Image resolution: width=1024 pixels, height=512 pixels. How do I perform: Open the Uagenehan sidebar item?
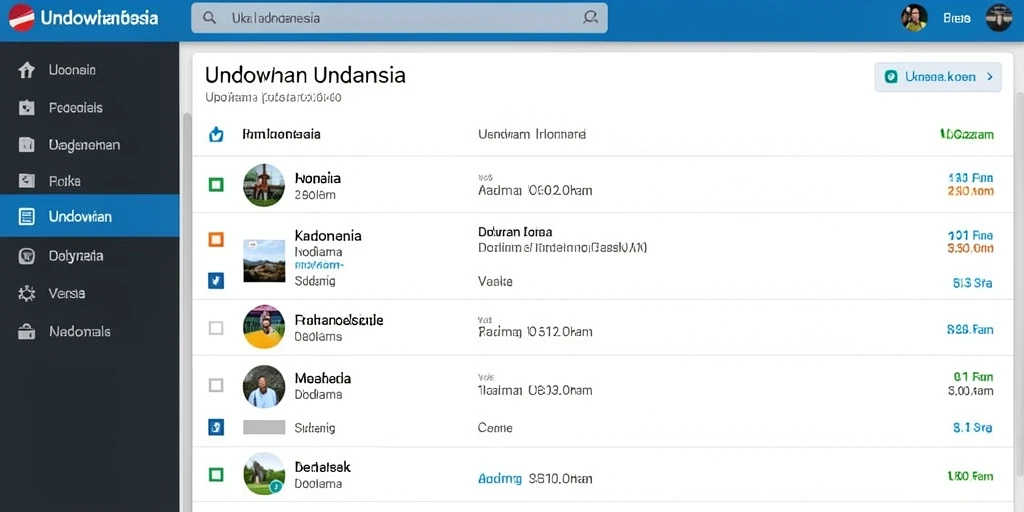(x=89, y=144)
